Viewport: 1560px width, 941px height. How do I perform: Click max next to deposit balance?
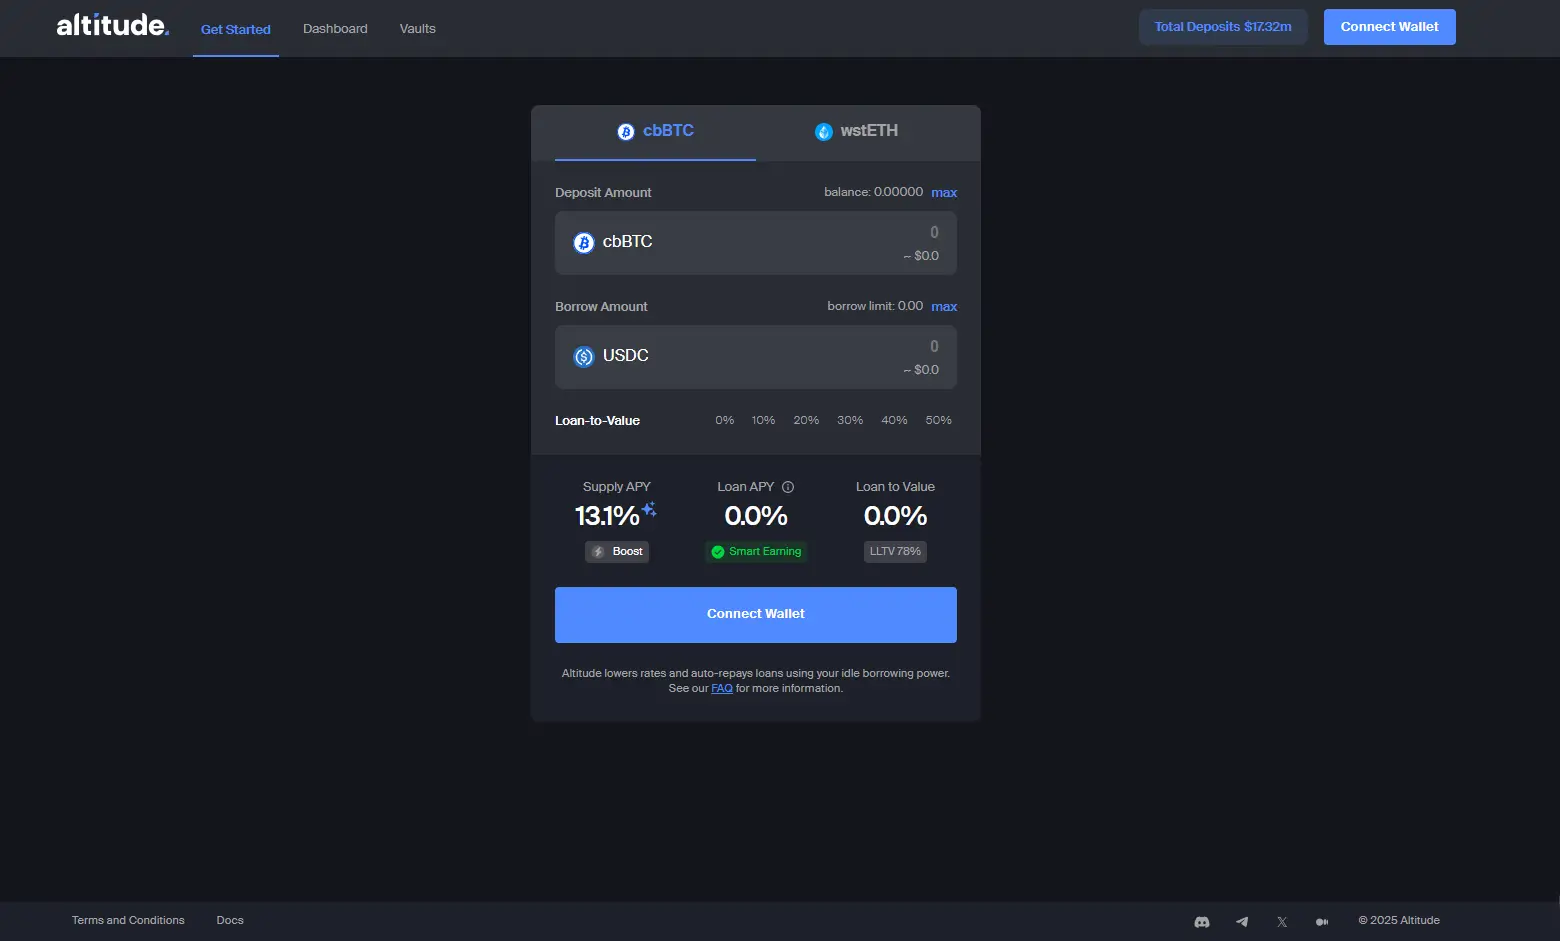[944, 193]
